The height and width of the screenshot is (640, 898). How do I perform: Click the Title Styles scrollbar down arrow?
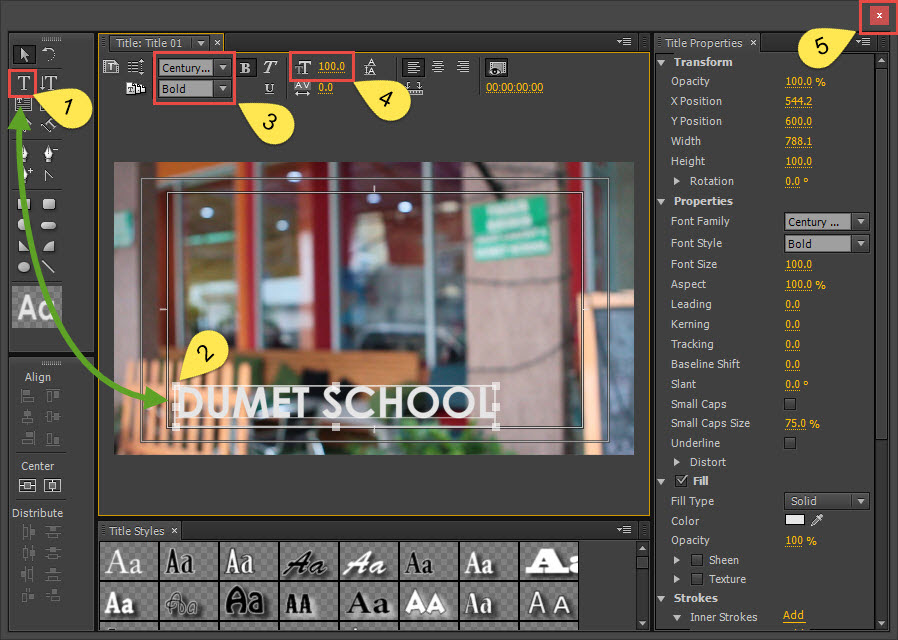point(642,623)
